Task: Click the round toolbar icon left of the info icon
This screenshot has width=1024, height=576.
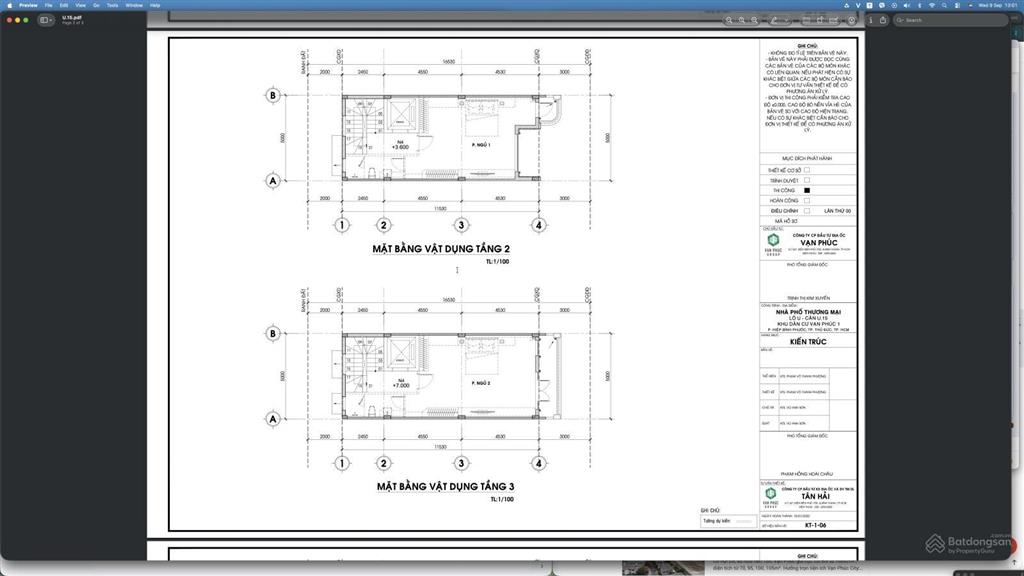Action: (x=852, y=20)
